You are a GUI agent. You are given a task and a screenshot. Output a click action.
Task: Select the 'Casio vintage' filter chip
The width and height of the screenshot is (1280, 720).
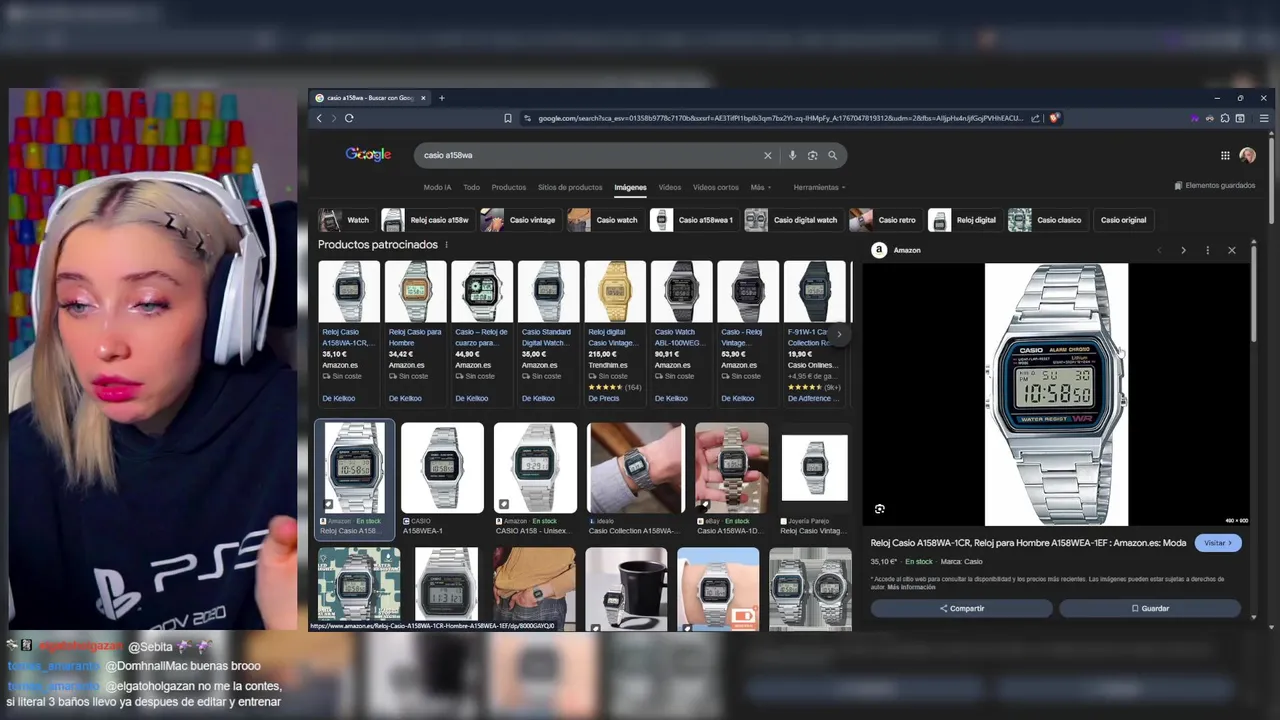520,220
